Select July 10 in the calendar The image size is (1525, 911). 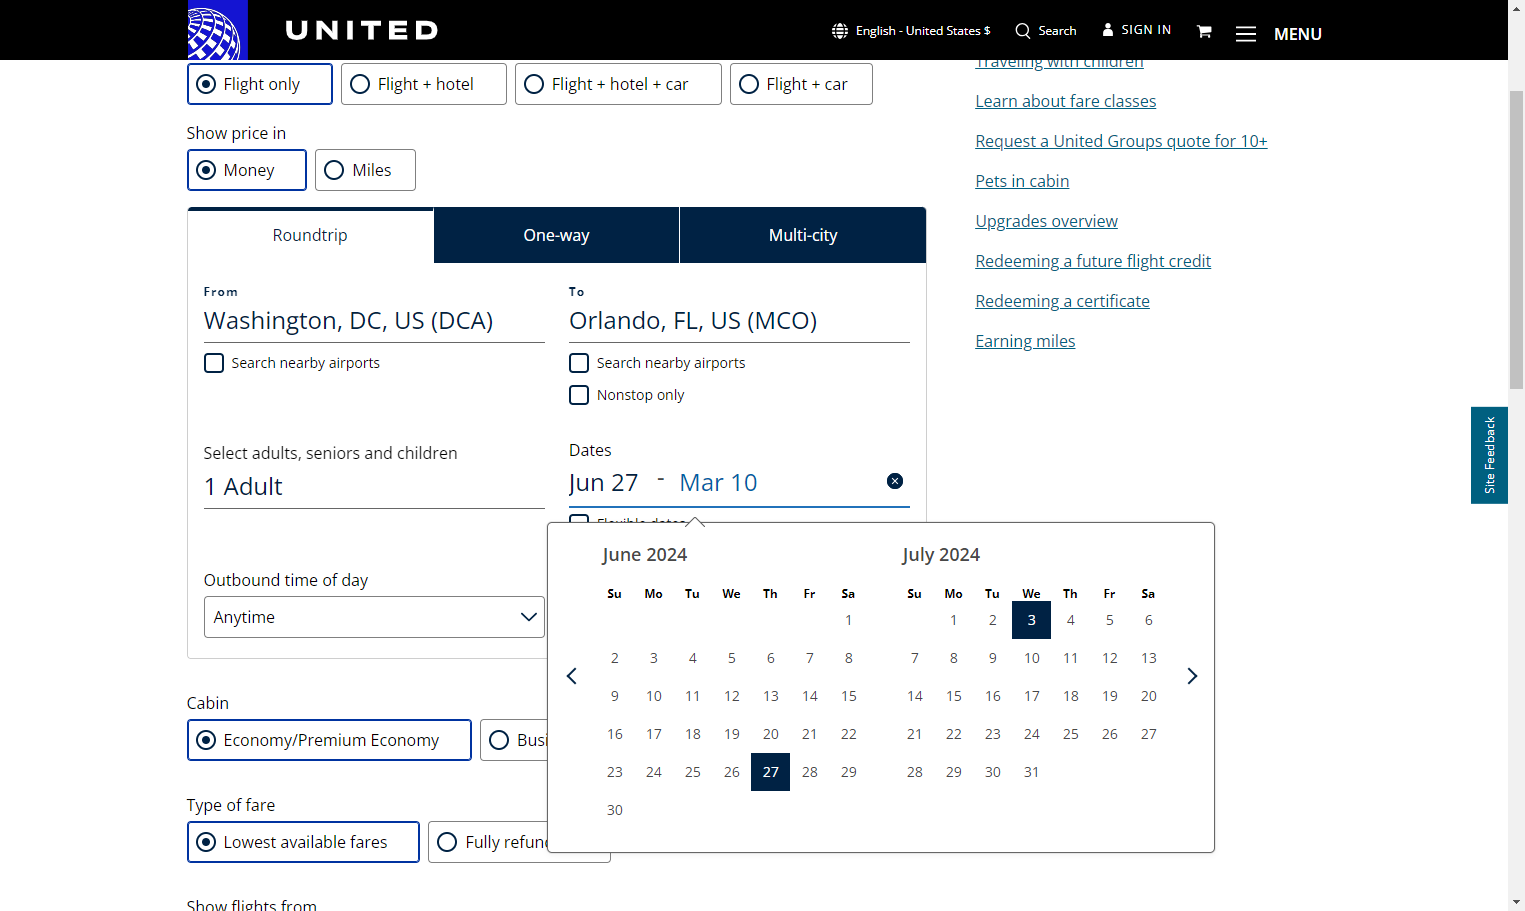tap(1031, 658)
